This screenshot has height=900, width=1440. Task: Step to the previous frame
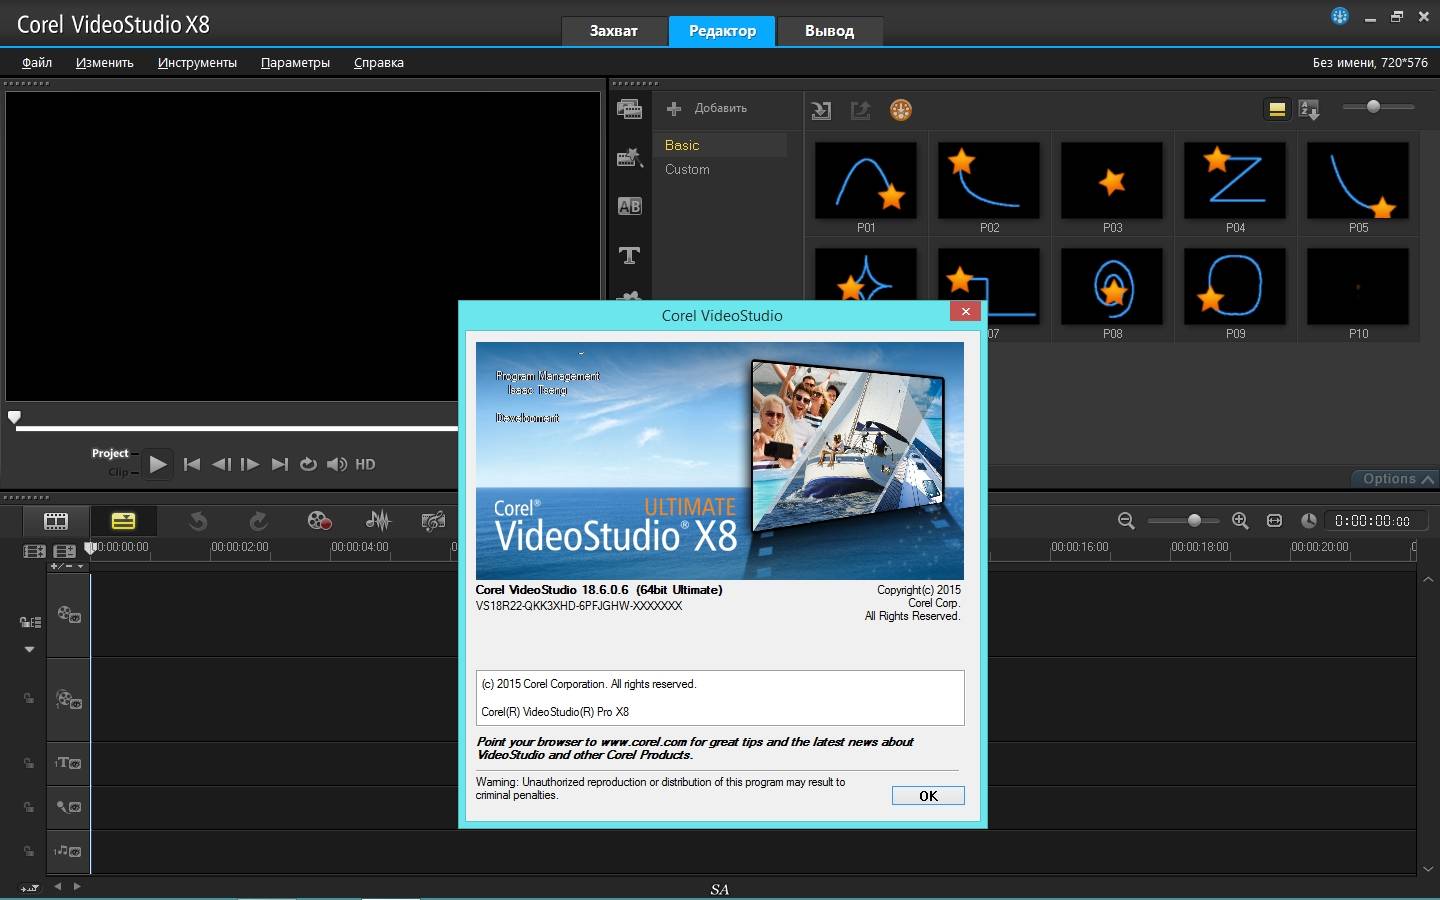point(221,464)
